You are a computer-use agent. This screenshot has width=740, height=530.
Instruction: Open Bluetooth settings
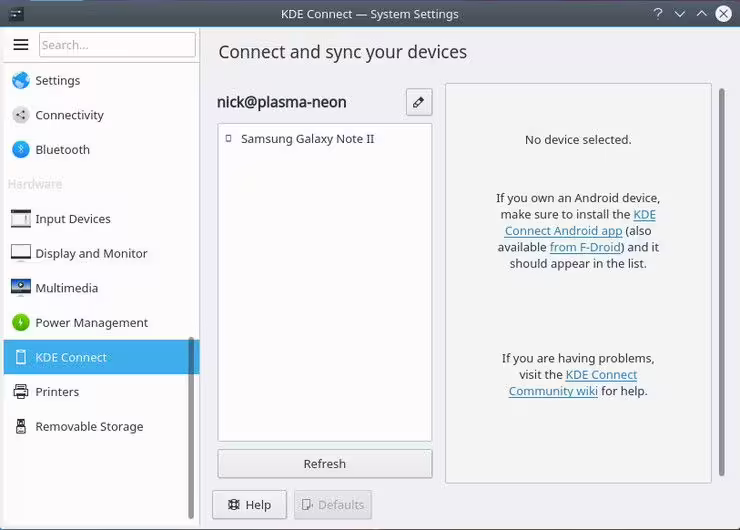pyautogui.click(x=101, y=150)
